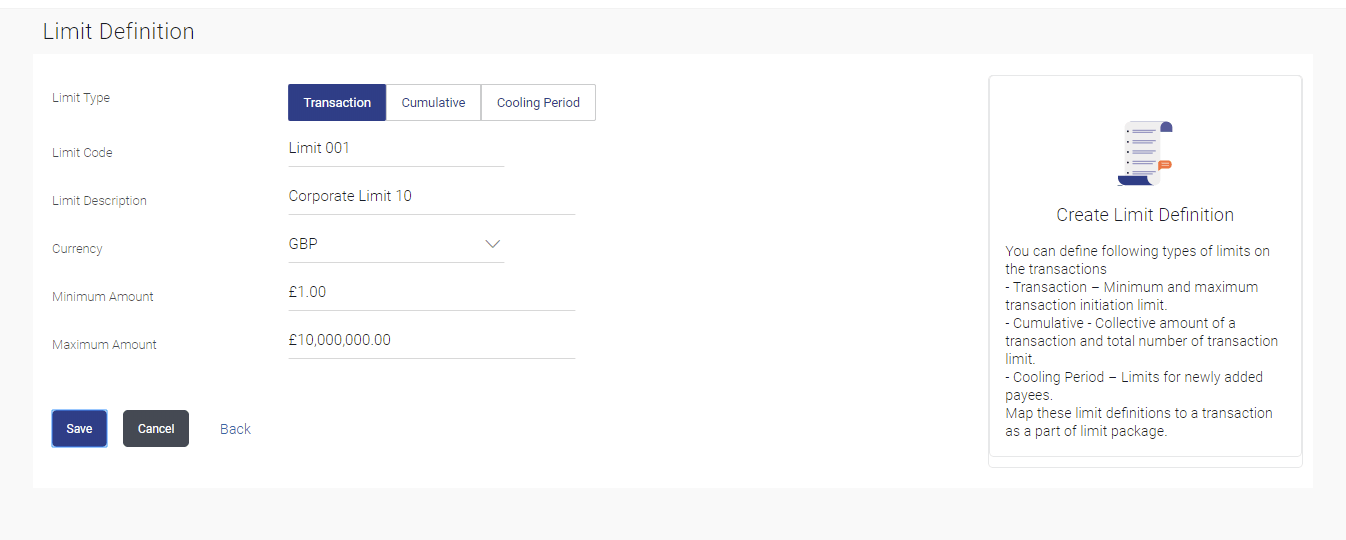Image resolution: width=1346 pixels, height=540 pixels.
Task: Edit the Limit Code field
Action: click(396, 148)
